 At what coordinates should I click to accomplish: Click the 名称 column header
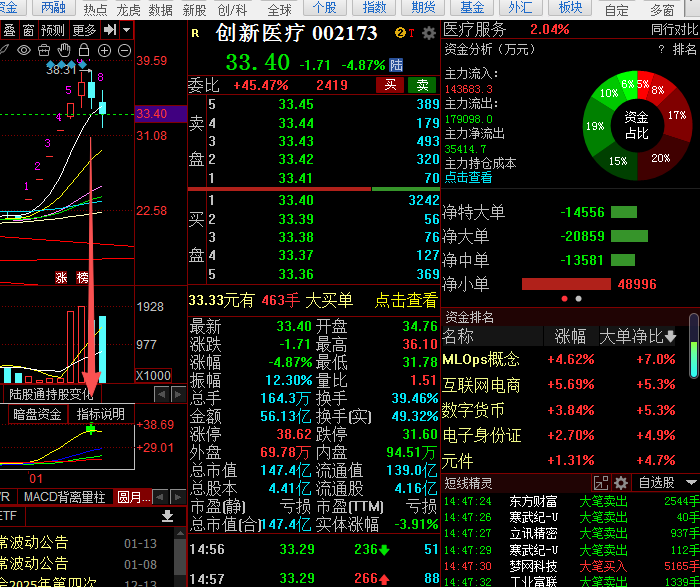pyautogui.click(x=458, y=336)
